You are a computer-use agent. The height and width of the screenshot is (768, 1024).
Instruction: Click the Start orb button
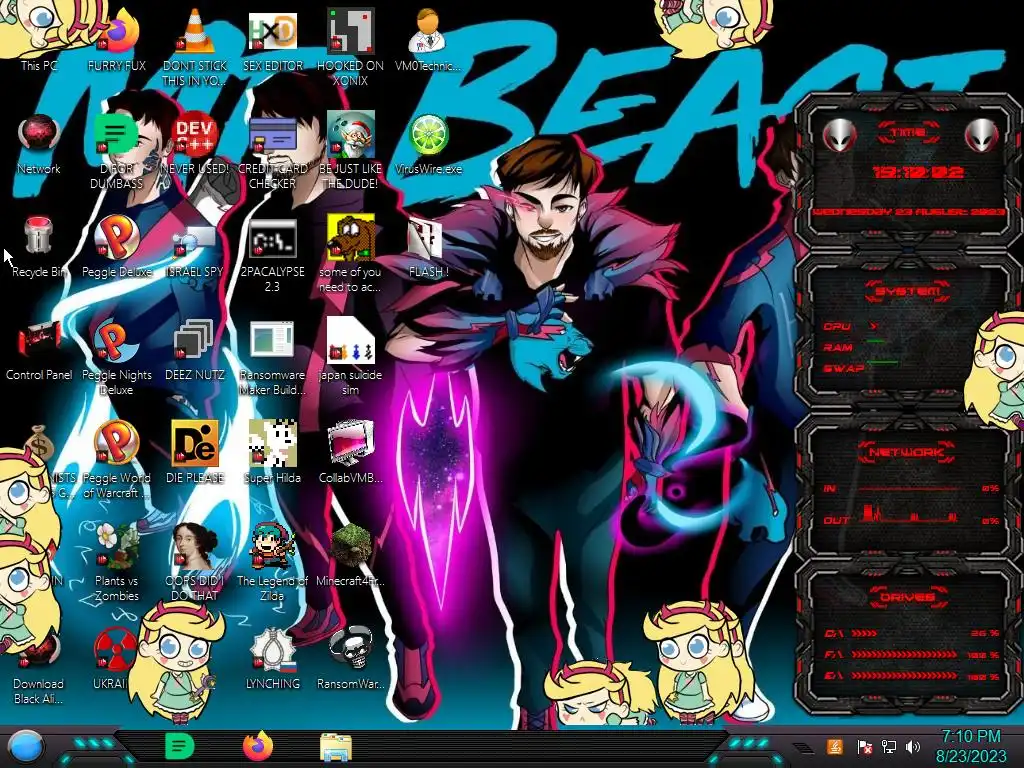(27, 747)
